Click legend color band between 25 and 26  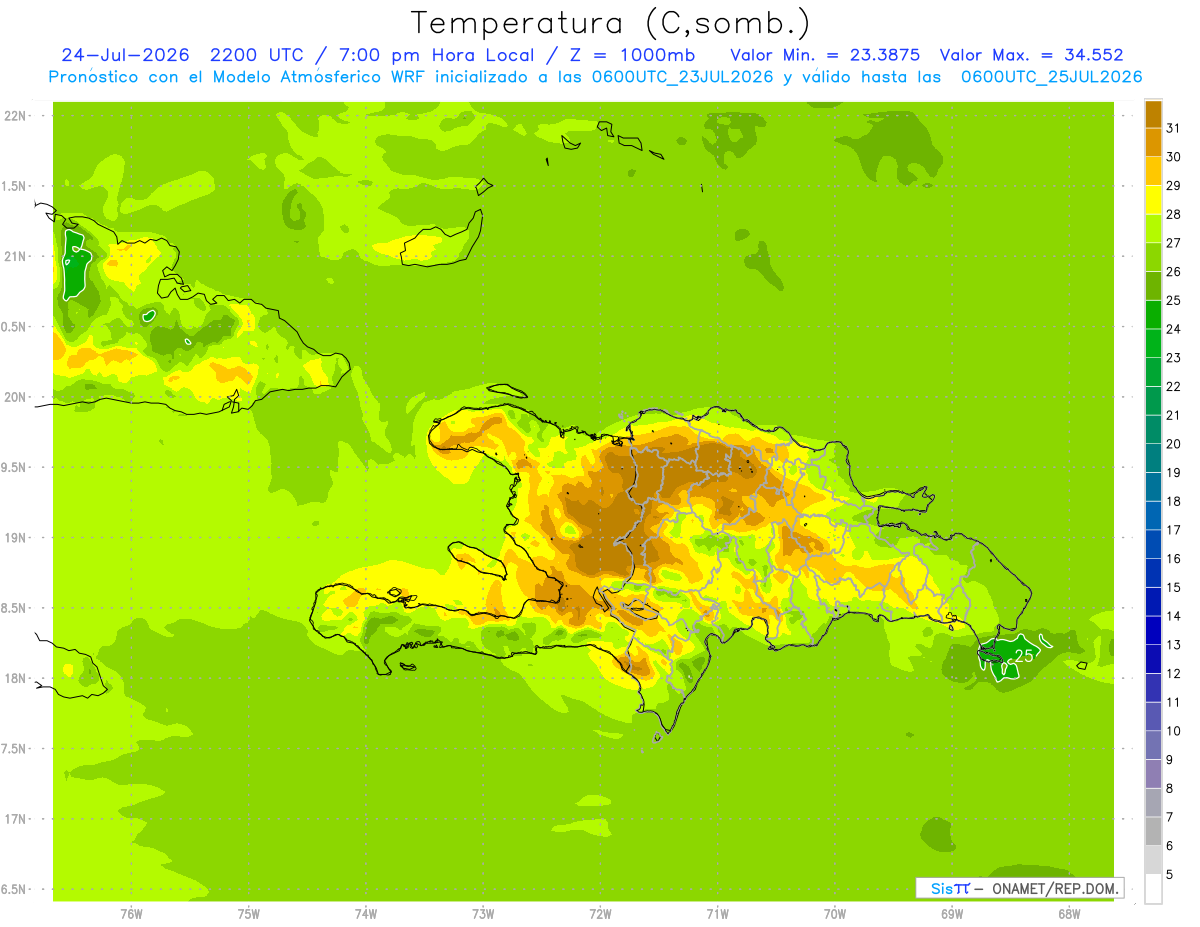[x=1153, y=285]
